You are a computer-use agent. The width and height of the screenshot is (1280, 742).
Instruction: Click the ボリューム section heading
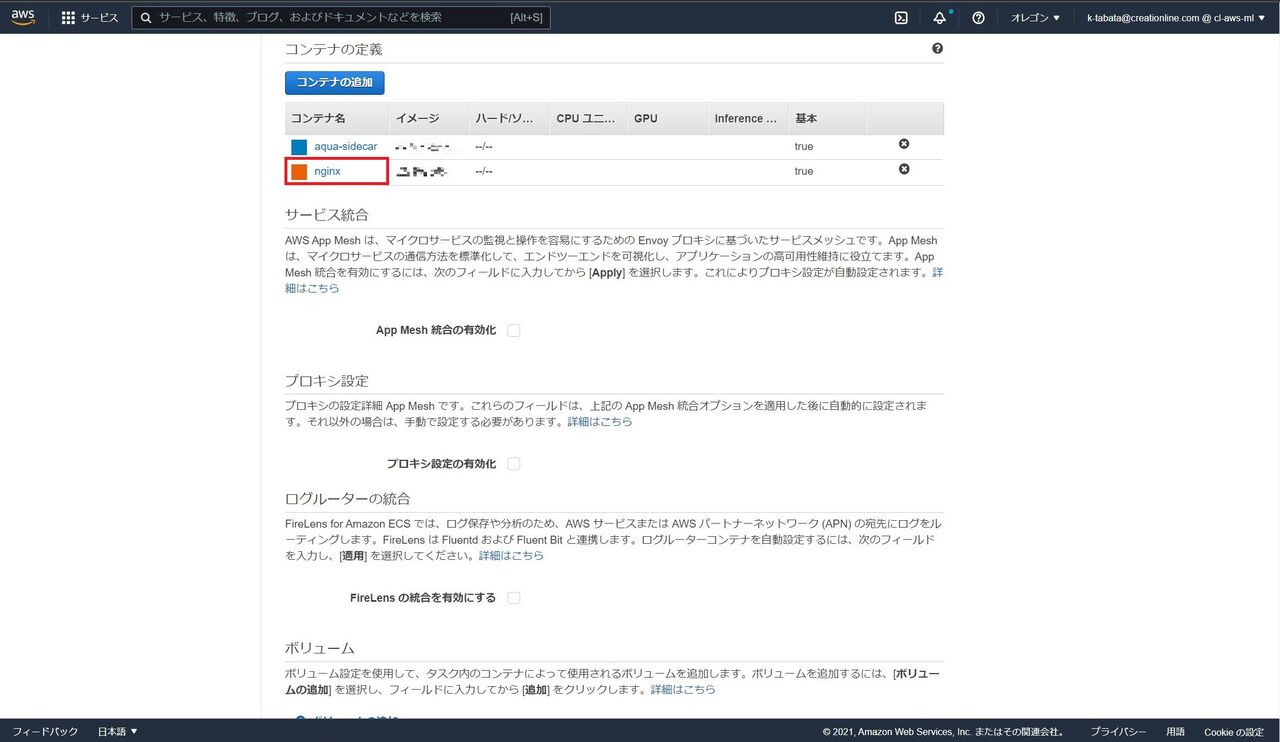click(x=320, y=648)
